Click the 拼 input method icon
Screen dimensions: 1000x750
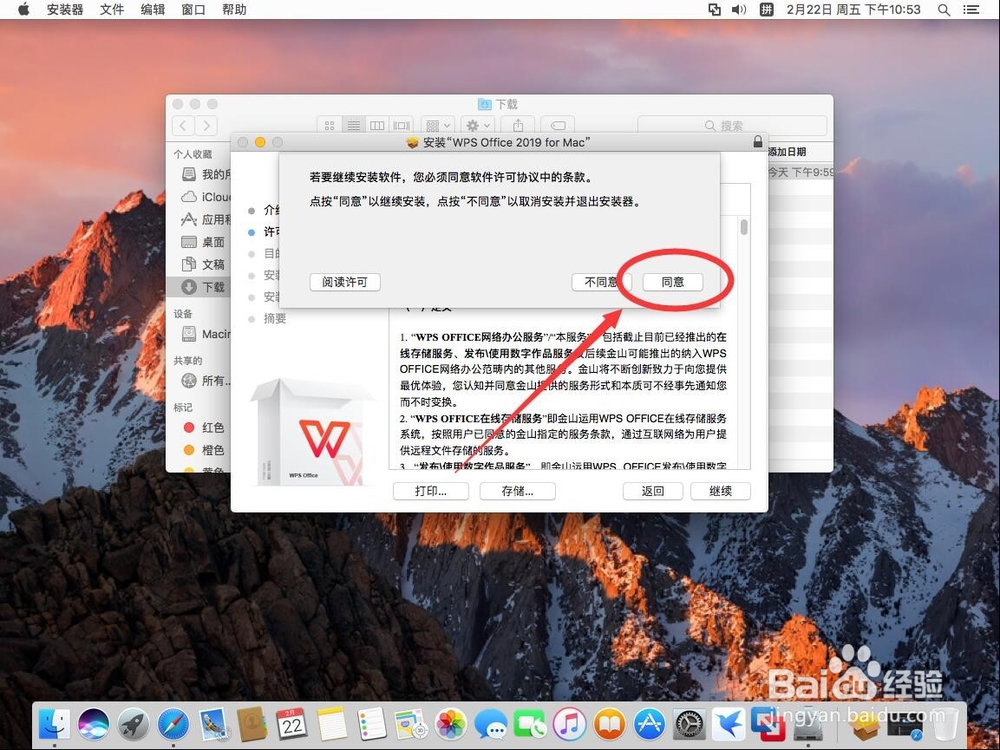(x=766, y=10)
